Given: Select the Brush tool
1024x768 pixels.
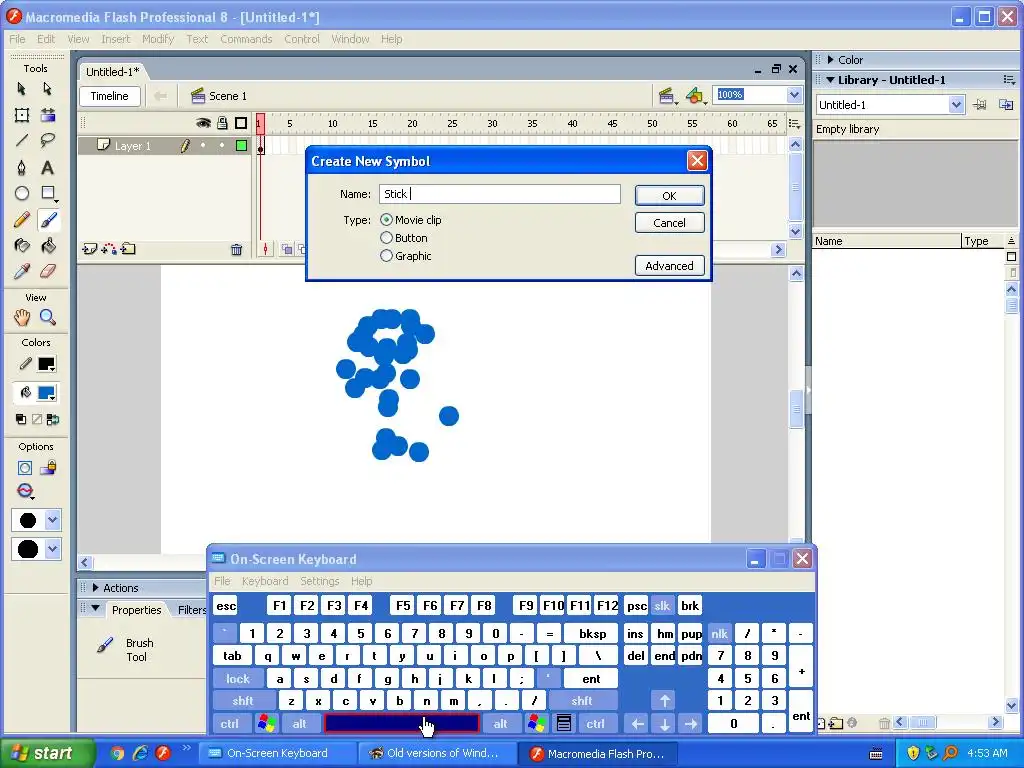Looking at the screenshot, I should pyautogui.click(x=48, y=220).
